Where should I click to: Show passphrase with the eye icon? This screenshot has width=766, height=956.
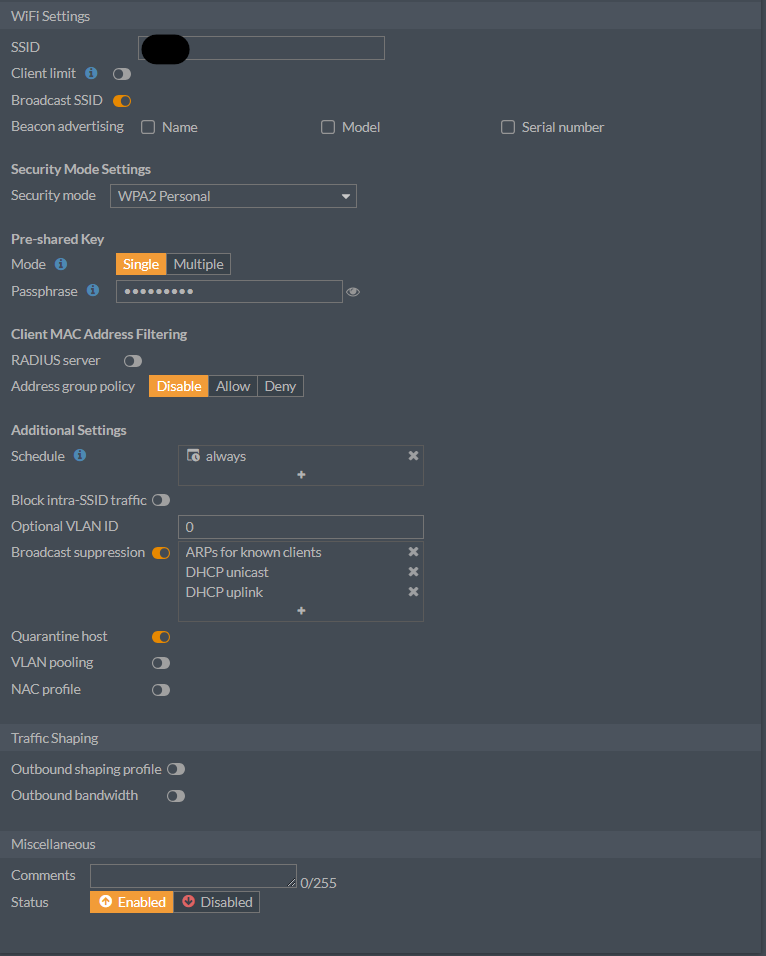coord(353,292)
